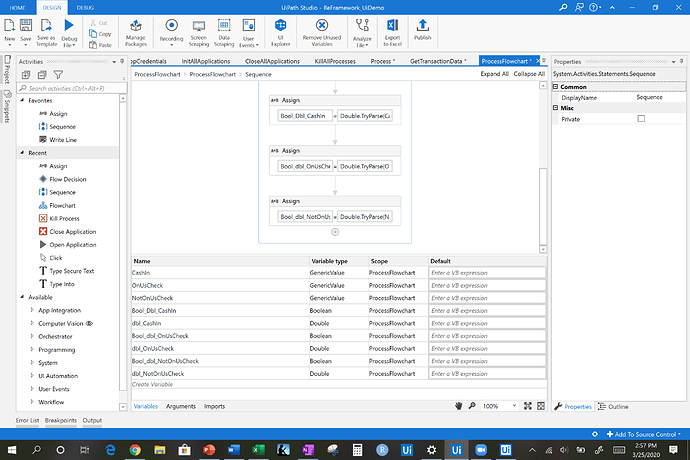Image resolution: width=690 pixels, height=460 pixels.
Task: Switch to the DEBUG ribbon tab
Action: pos(85,7)
